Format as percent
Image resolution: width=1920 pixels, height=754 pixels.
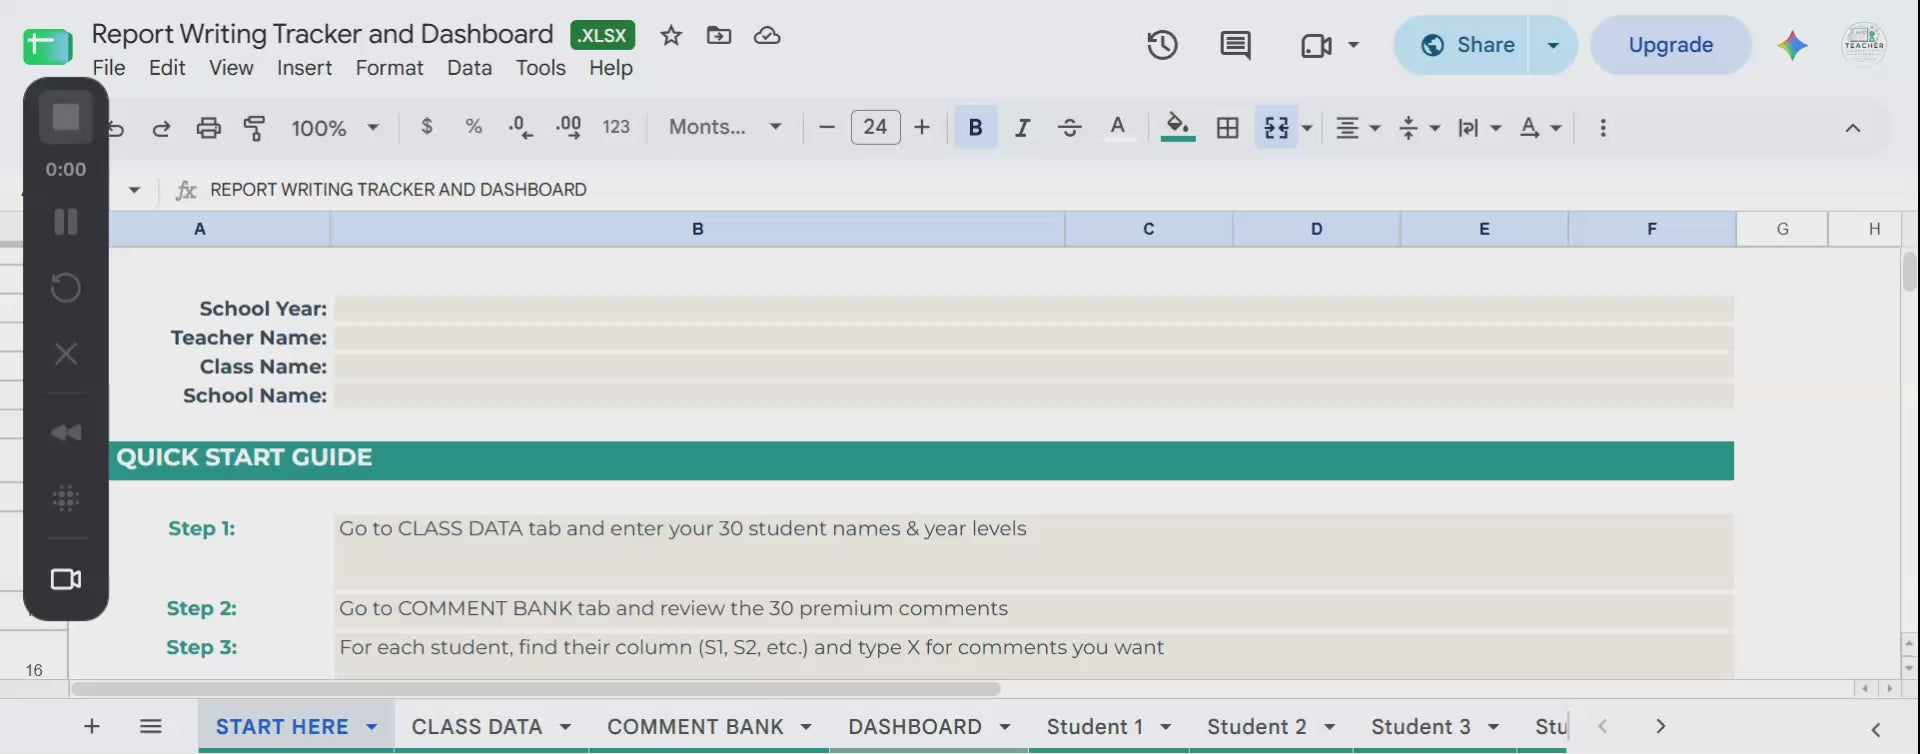(474, 127)
